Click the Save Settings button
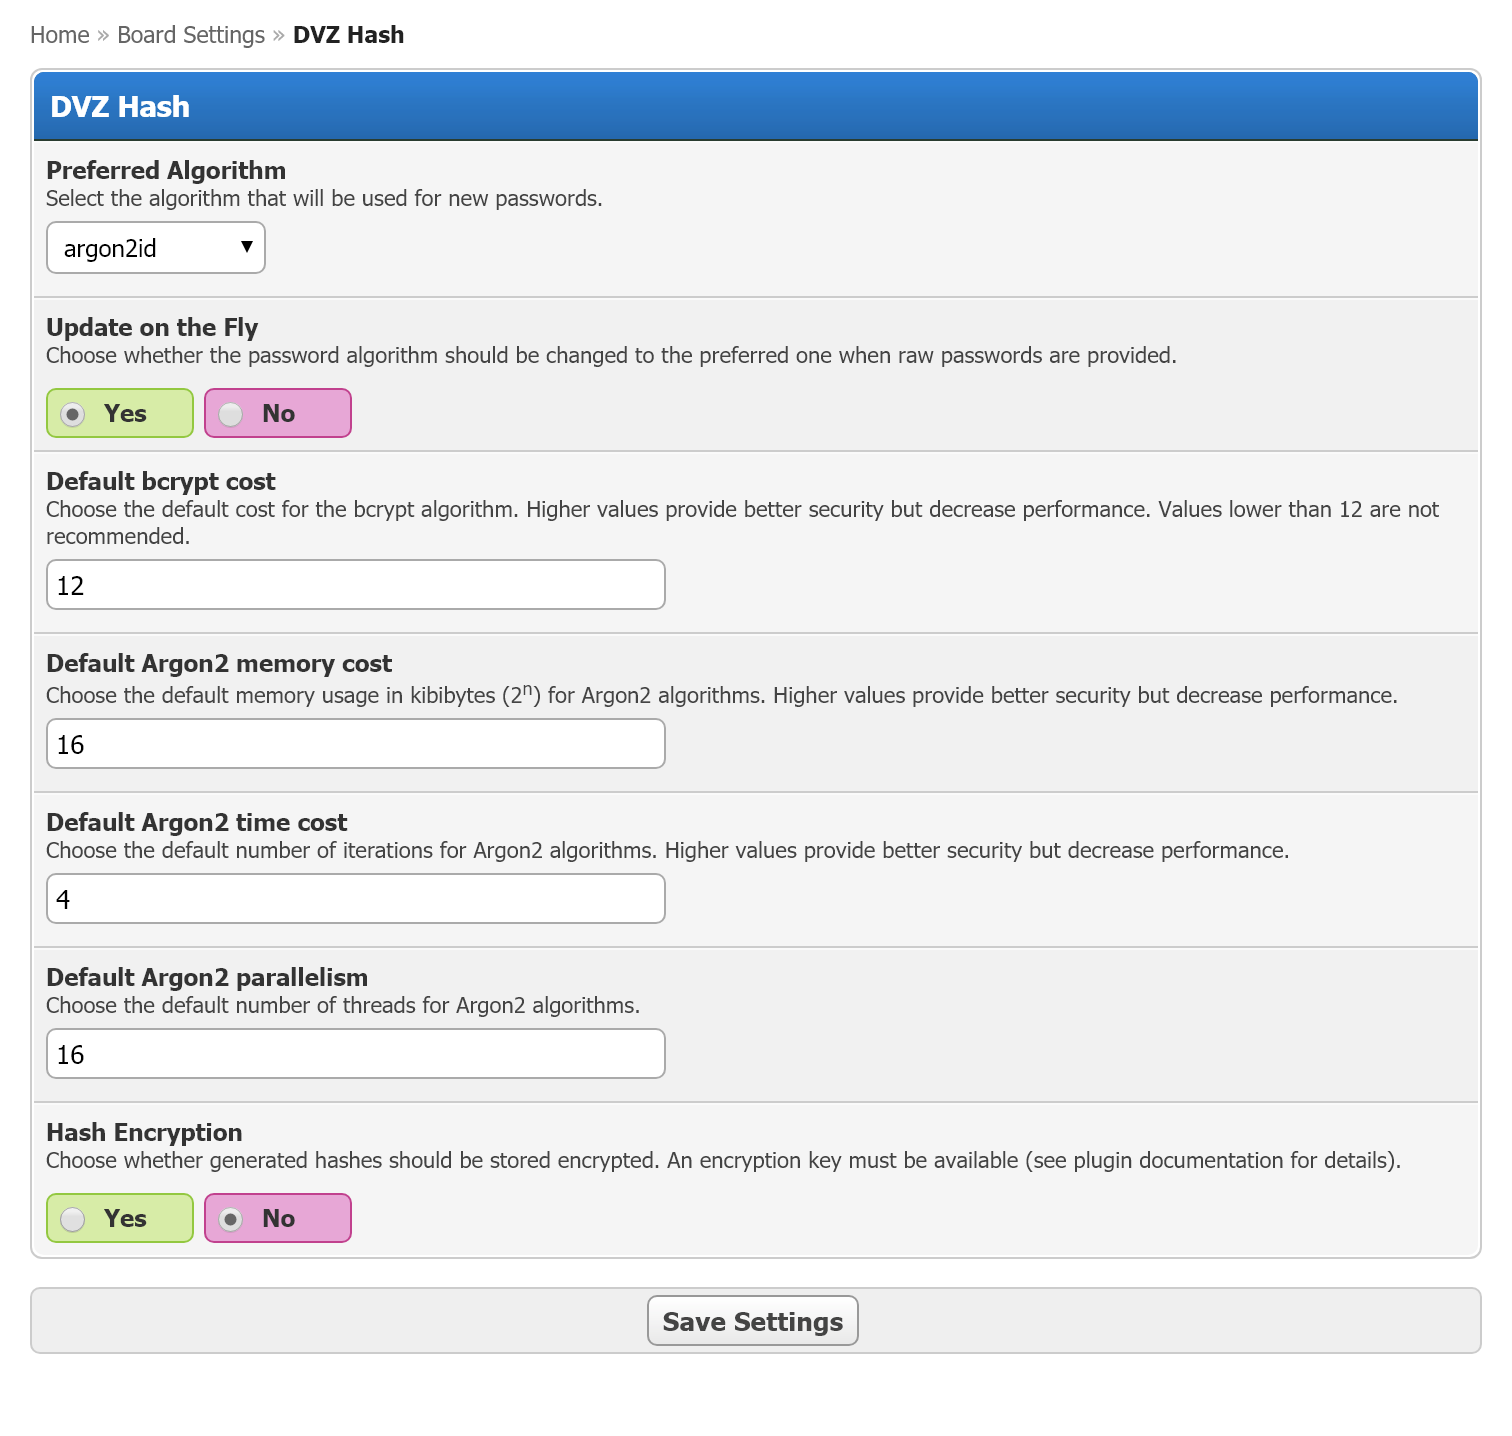Viewport: 1512px width, 1436px height. [752, 1321]
